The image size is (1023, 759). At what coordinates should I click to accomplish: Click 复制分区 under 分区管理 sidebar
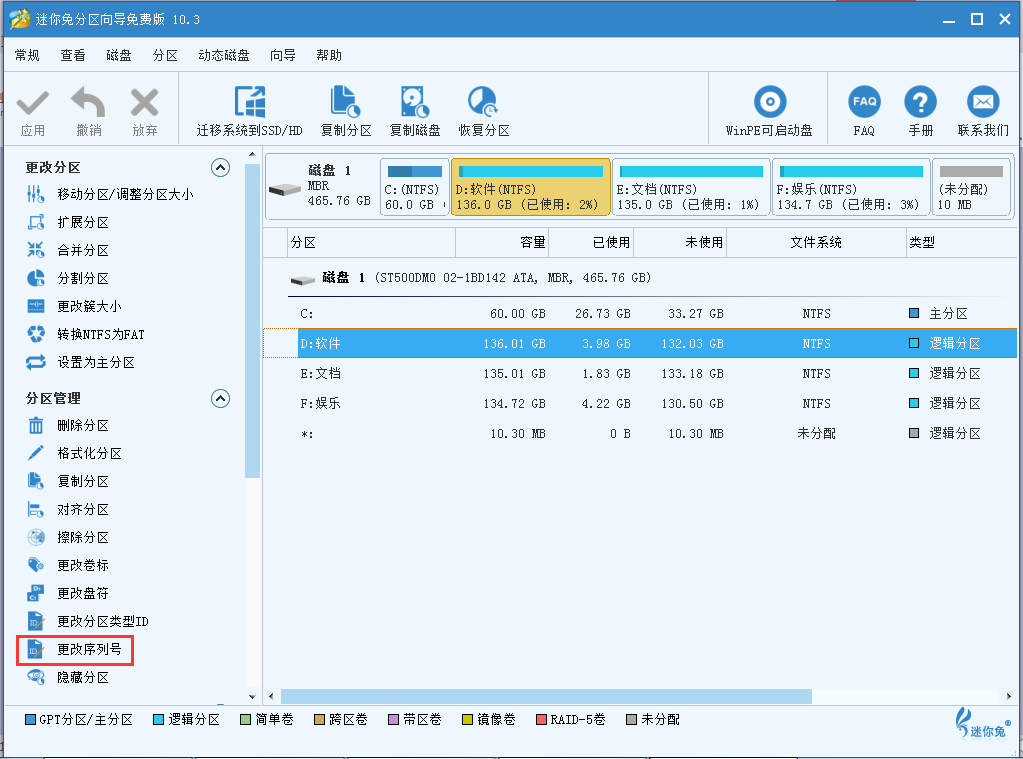pyautogui.click(x=67, y=482)
